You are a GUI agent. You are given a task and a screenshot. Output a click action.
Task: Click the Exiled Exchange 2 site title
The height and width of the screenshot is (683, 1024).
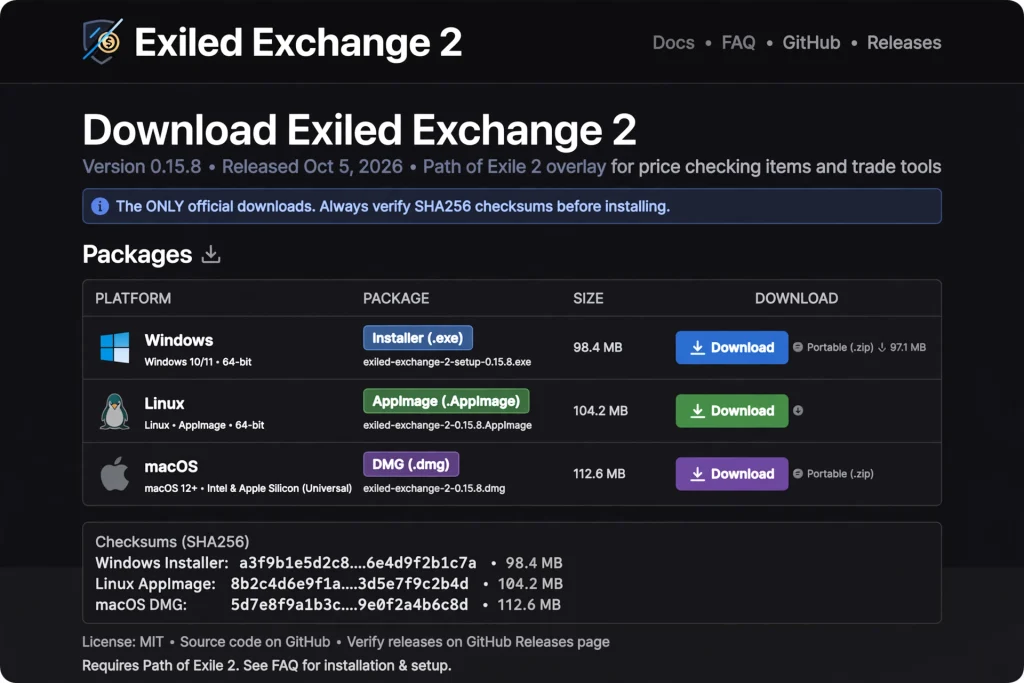click(x=298, y=42)
